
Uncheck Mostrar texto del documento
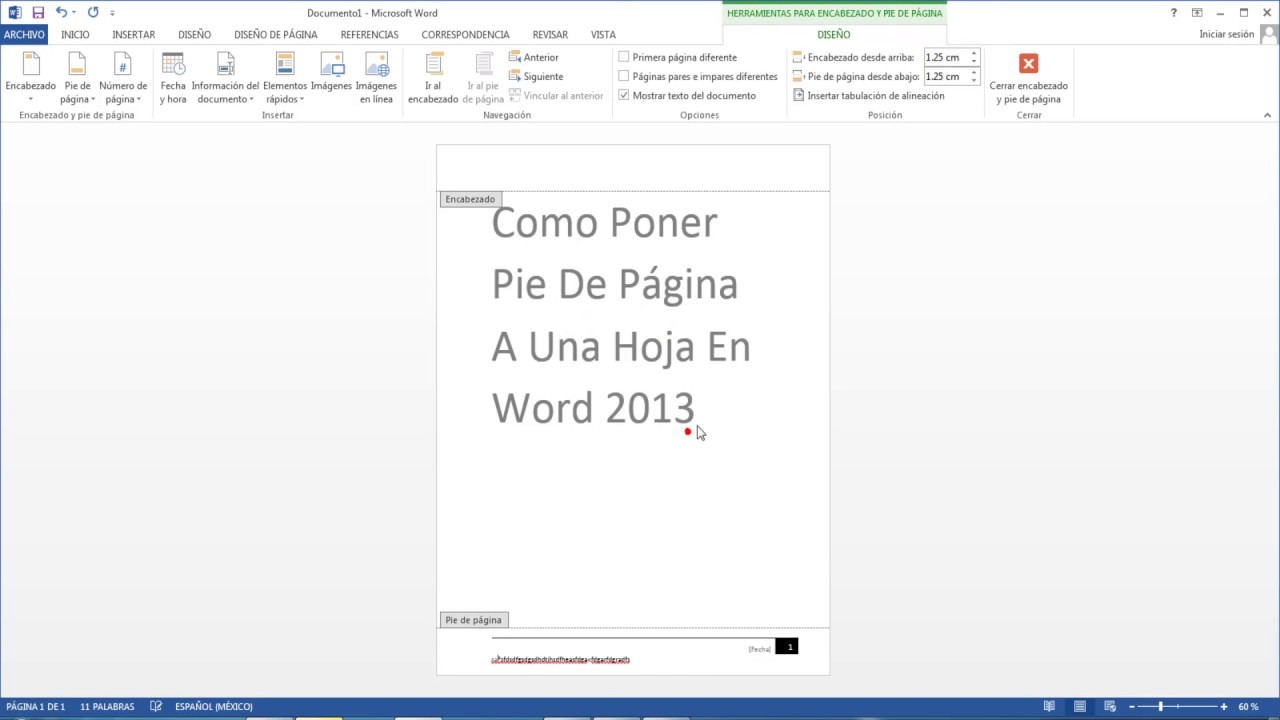tap(624, 95)
